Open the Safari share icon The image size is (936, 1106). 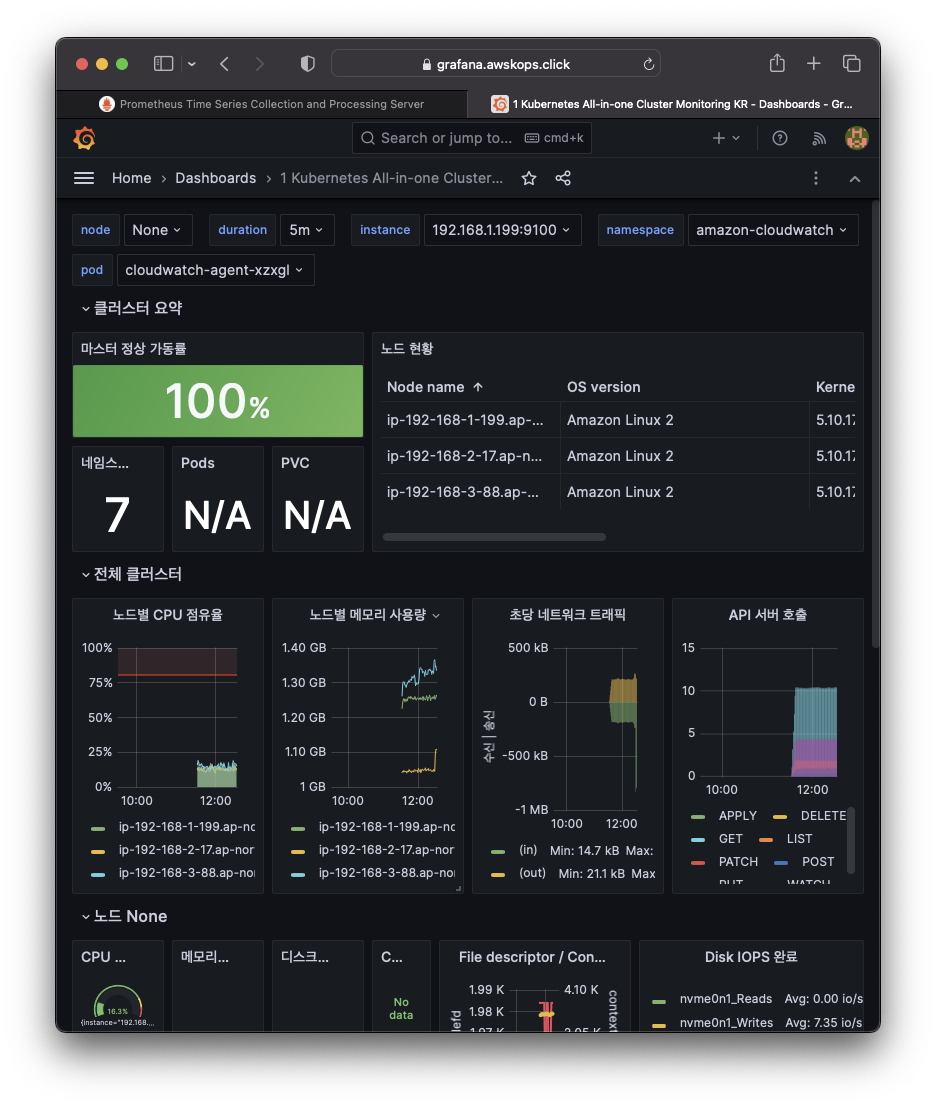click(777, 63)
